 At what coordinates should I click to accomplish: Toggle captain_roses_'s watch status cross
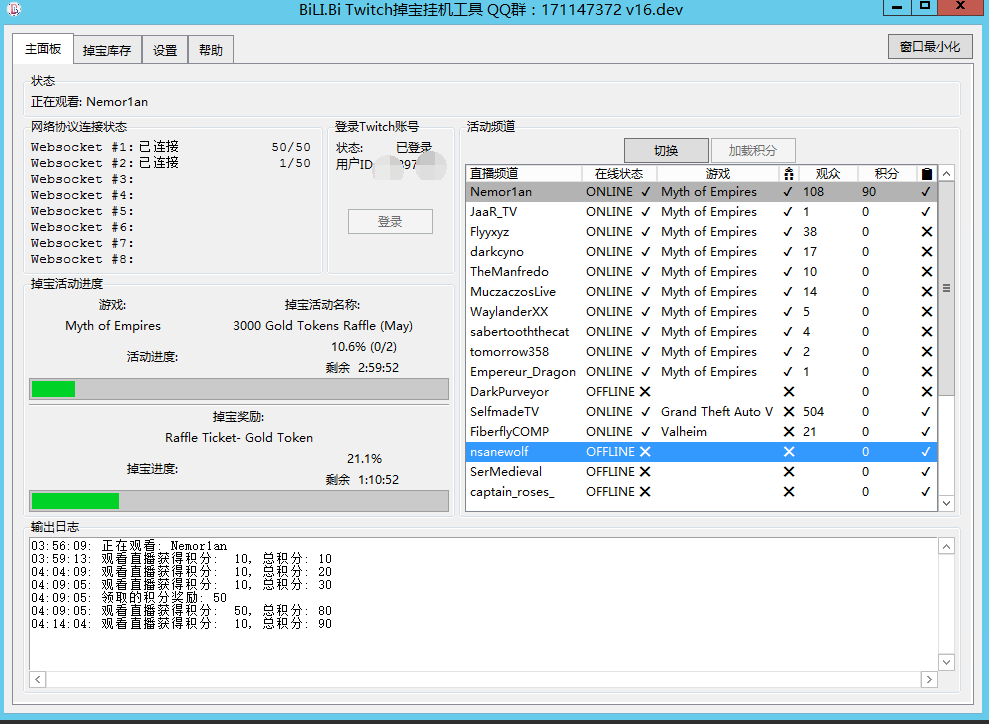point(789,491)
